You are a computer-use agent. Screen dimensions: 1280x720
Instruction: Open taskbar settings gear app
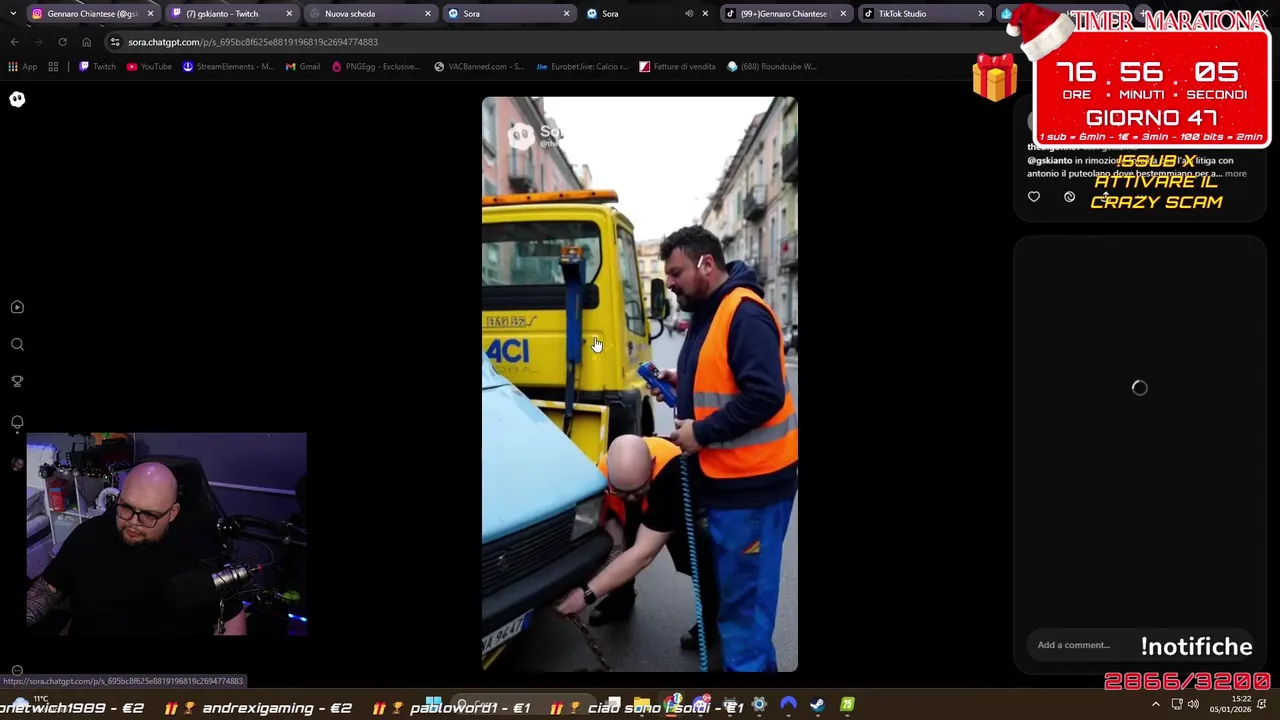[x=759, y=705]
